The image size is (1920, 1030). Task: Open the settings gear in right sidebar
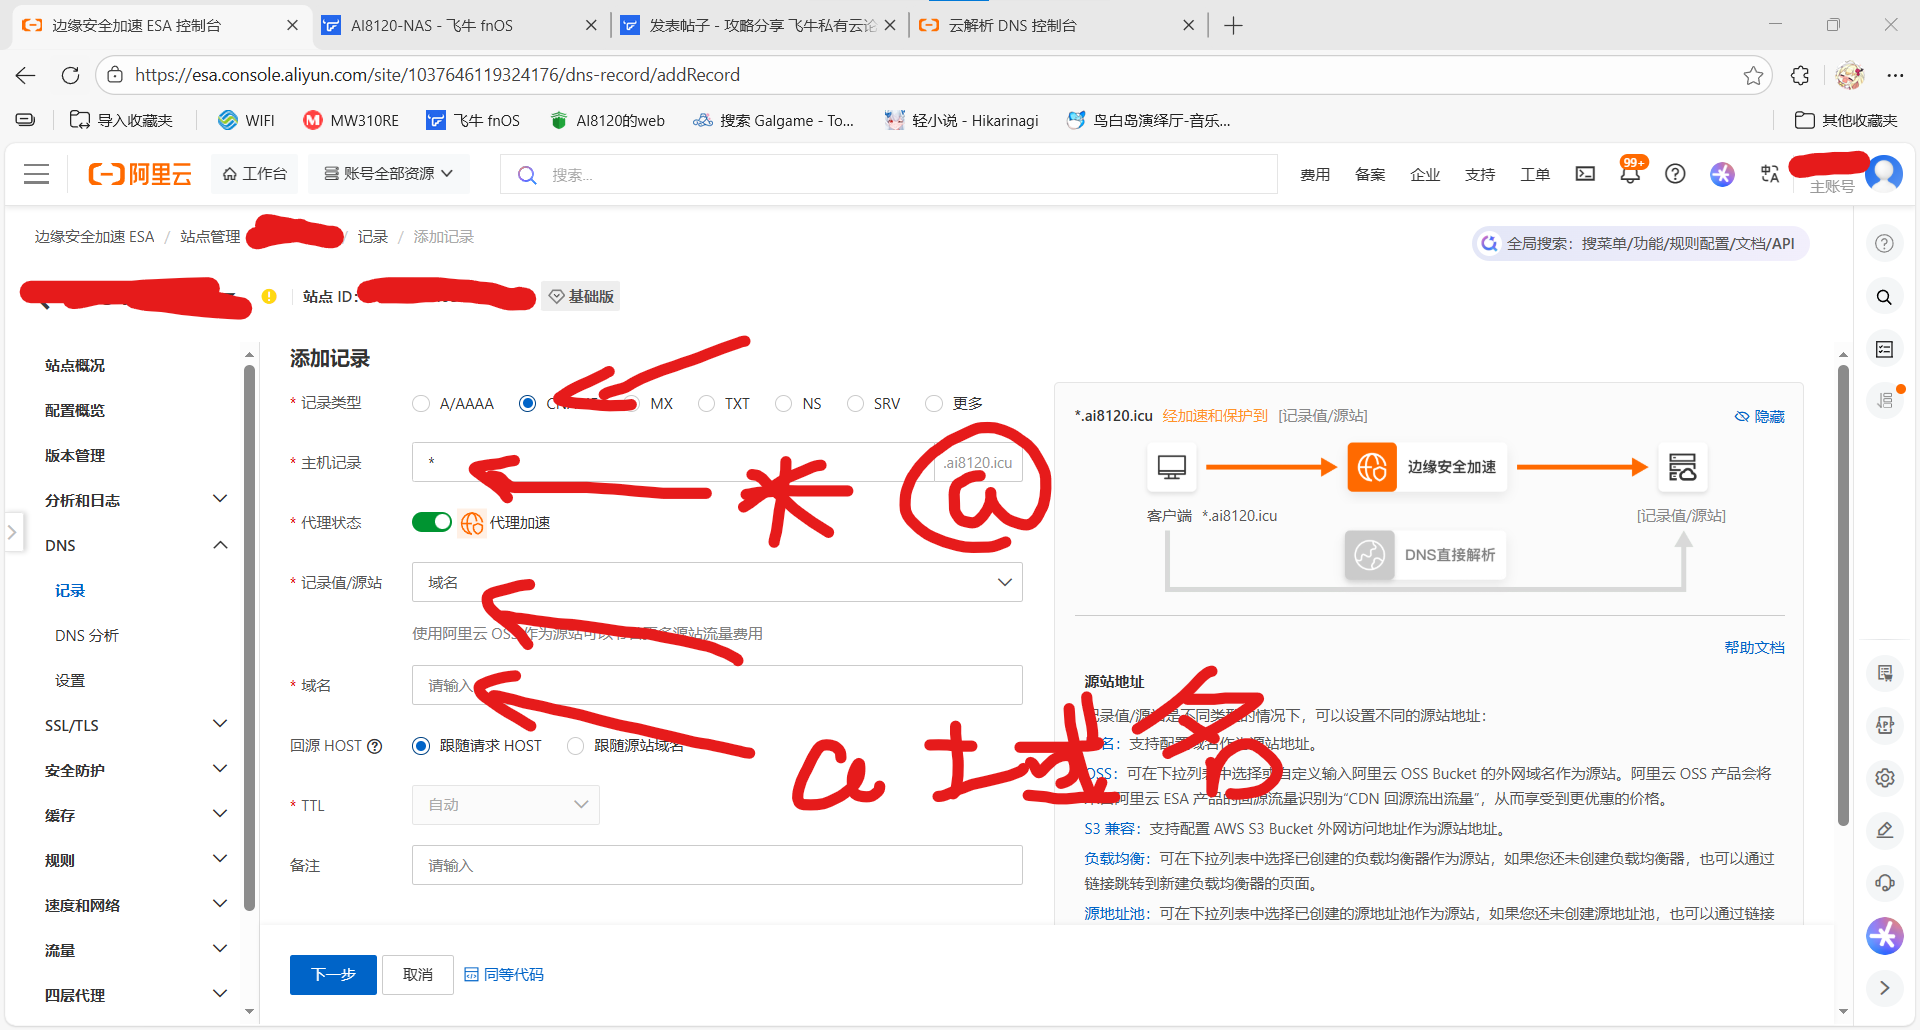click(x=1885, y=777)
